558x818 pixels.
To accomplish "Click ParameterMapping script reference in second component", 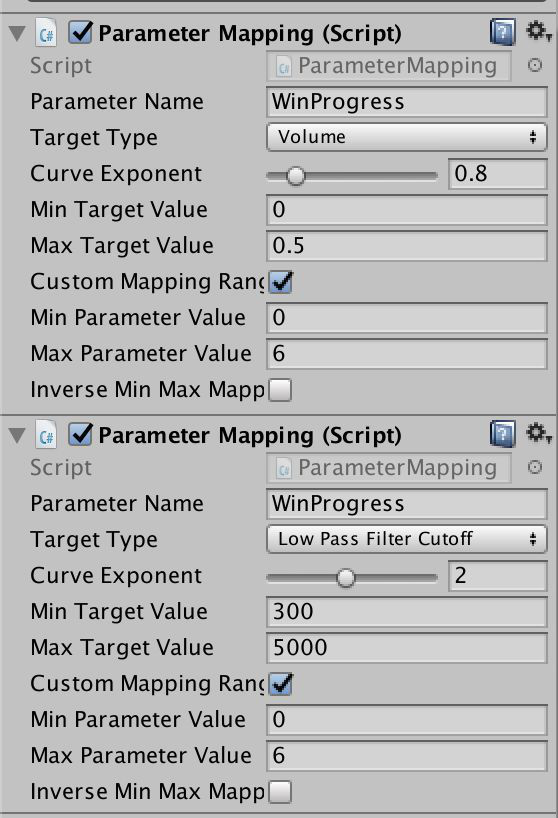I will pos(389,468).
